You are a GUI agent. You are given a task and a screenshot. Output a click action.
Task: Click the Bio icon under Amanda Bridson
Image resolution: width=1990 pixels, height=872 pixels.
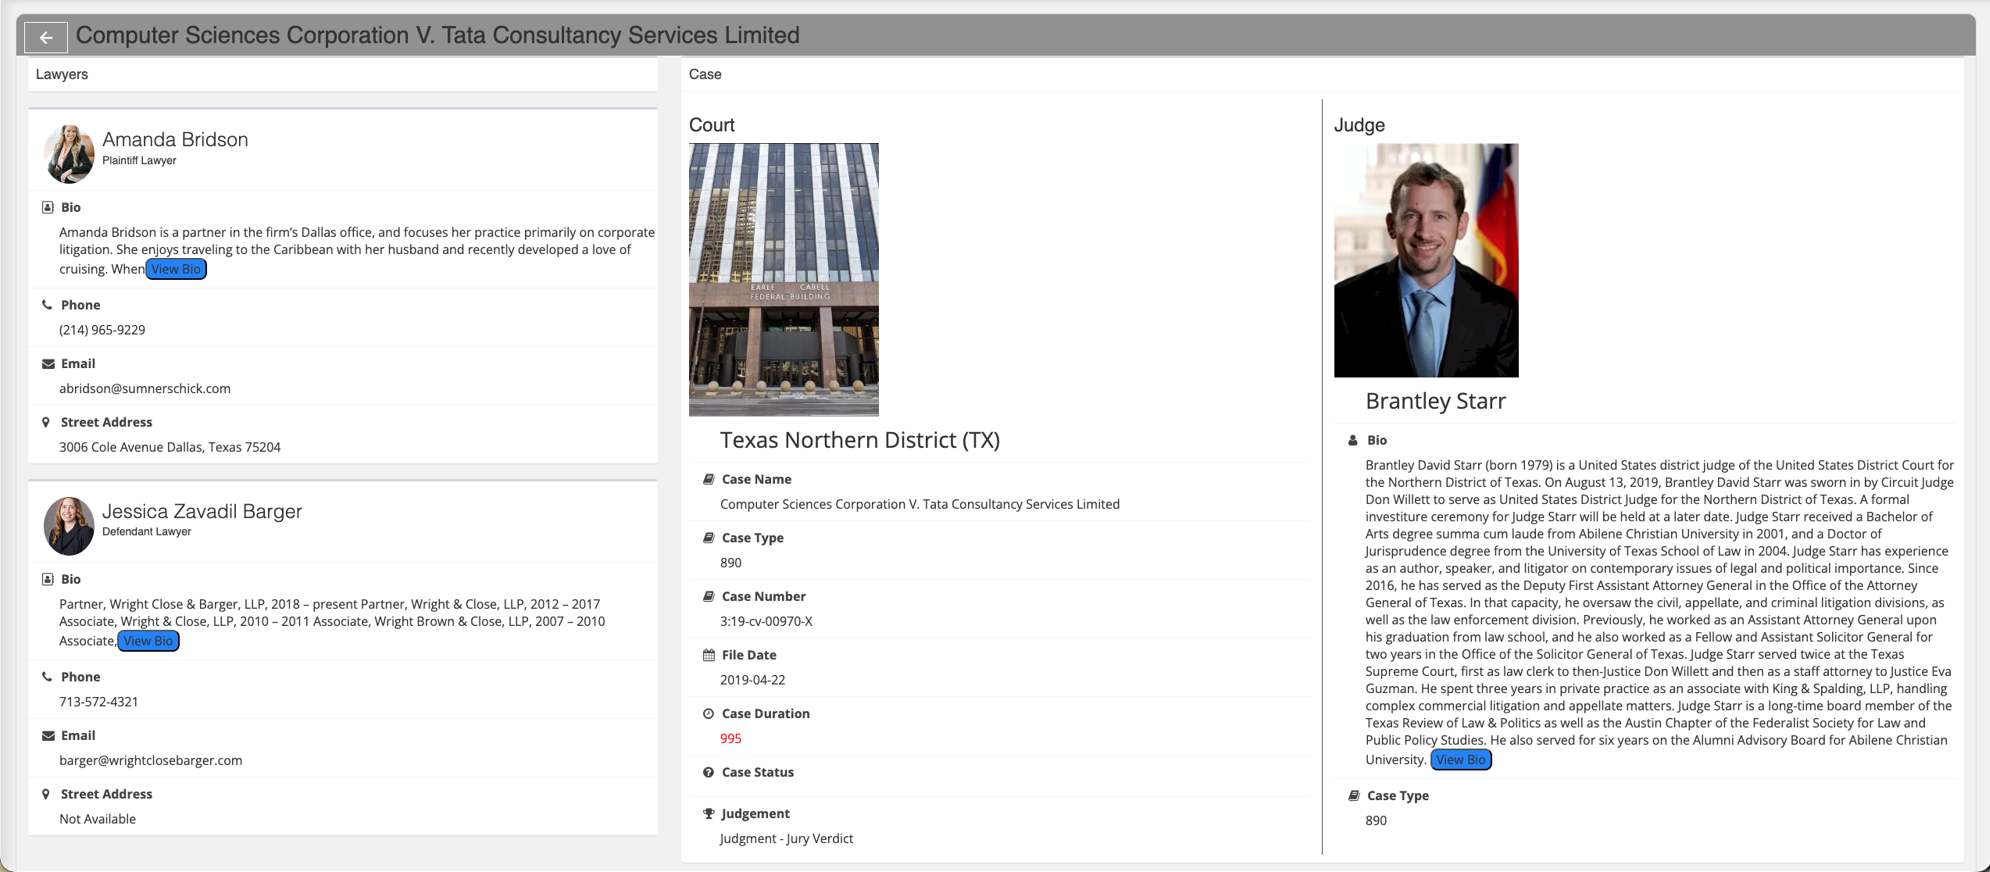click(x=47, y=207)
